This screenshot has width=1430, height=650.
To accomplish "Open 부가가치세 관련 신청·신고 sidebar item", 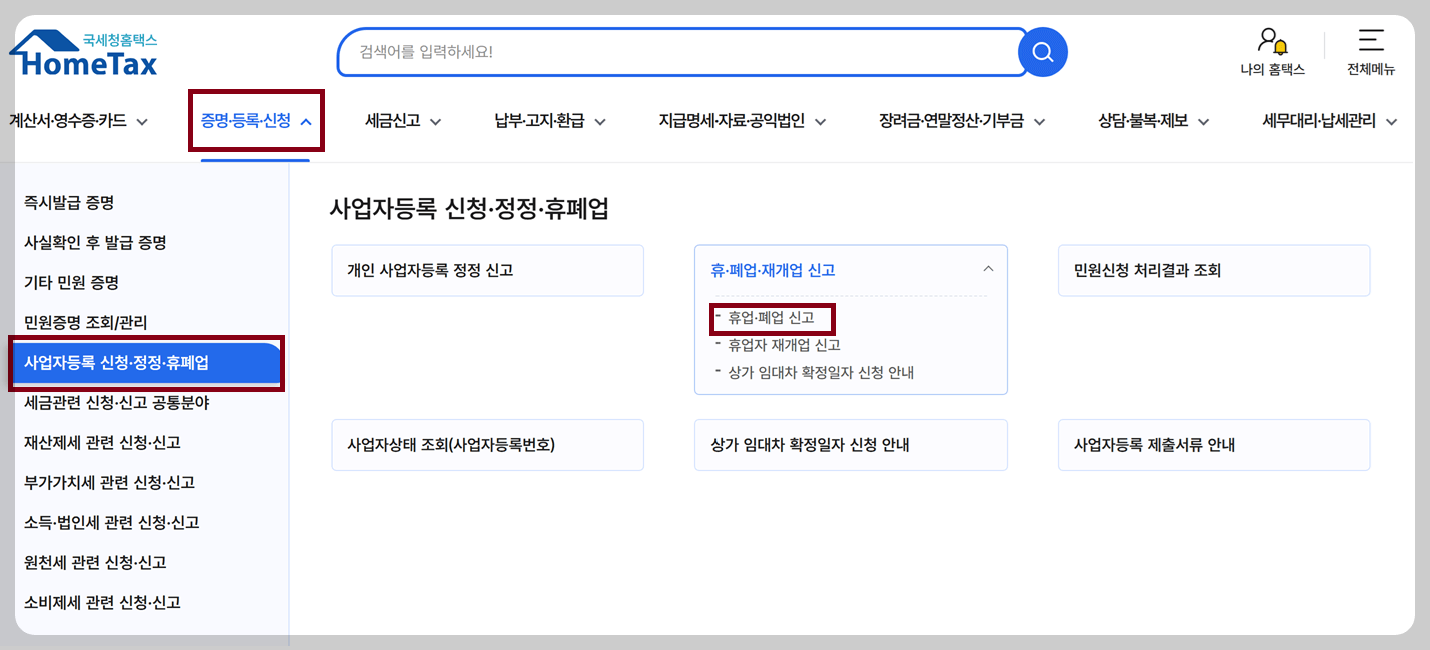I will (x=110, y=482).
